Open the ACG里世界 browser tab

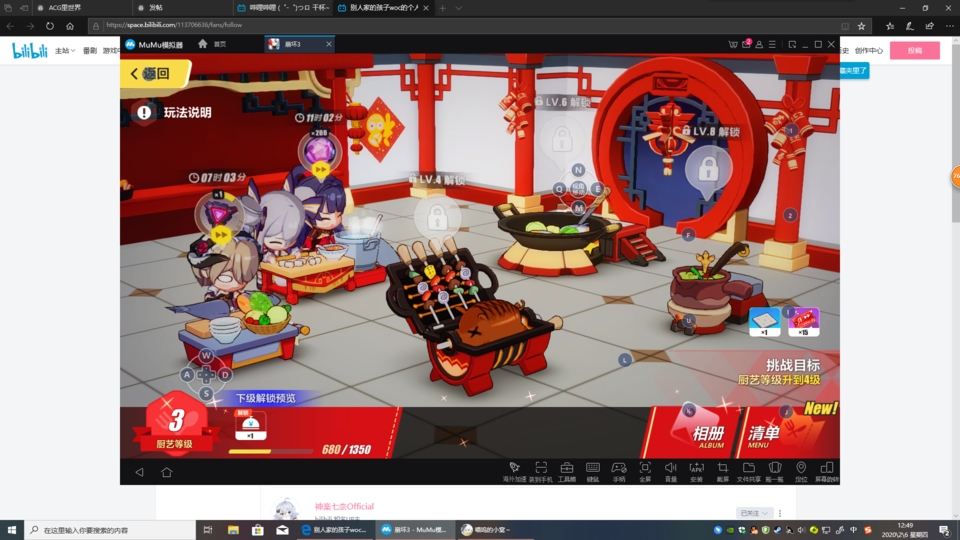[x=65, y=8]
